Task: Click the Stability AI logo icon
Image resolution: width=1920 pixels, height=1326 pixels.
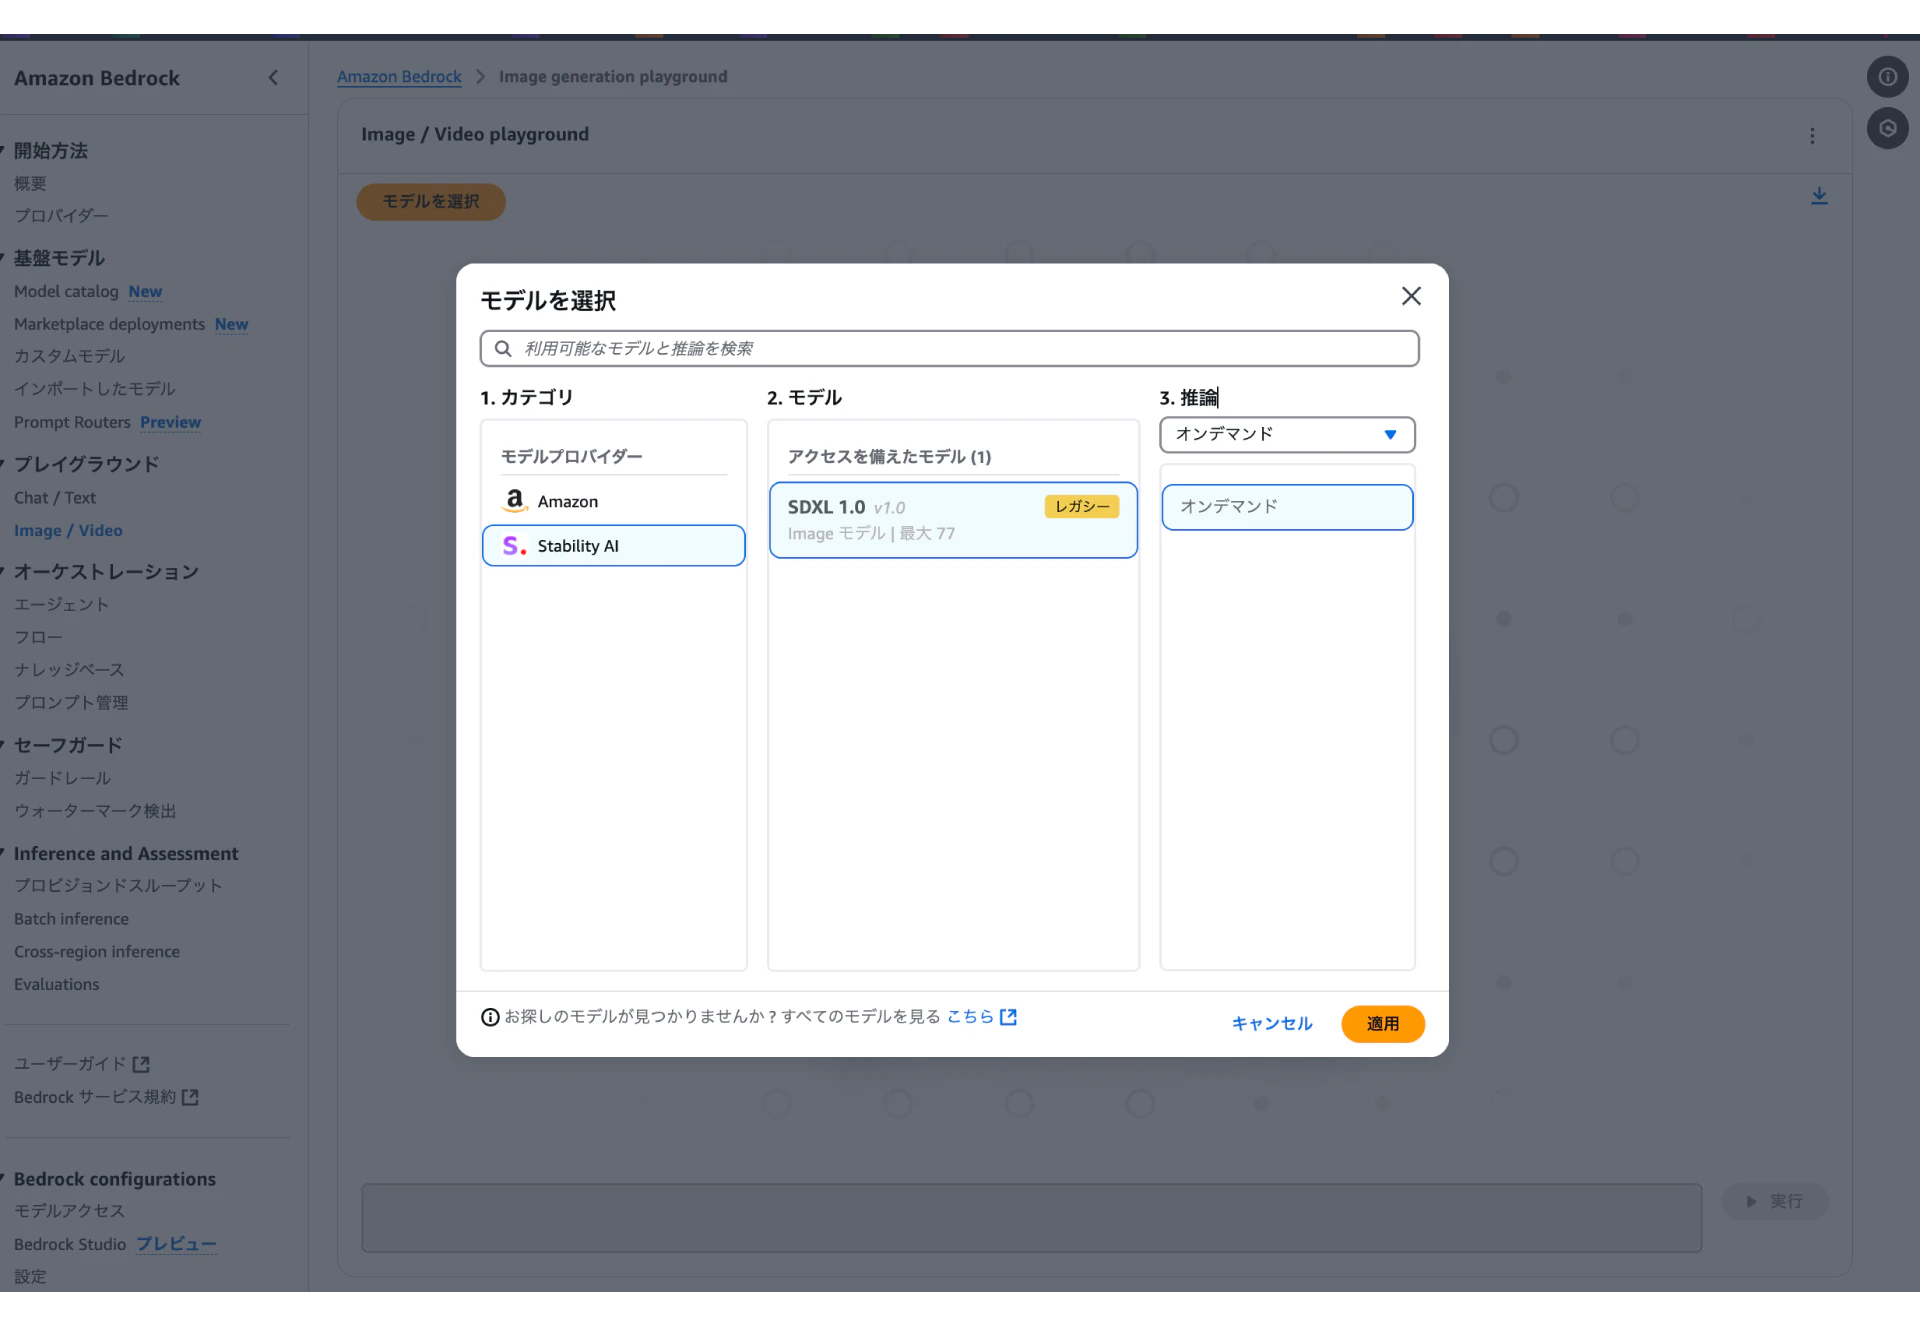Action: pyautogui.click(x=514, y=546)
